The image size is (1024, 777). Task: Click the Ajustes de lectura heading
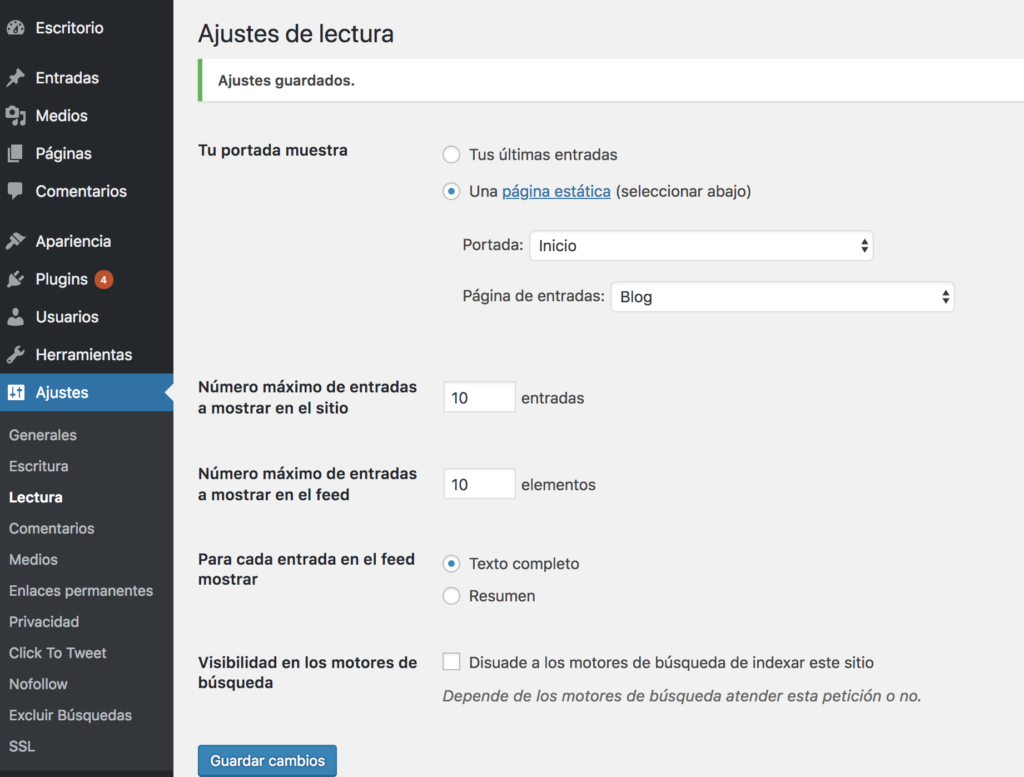coord(296,34)
